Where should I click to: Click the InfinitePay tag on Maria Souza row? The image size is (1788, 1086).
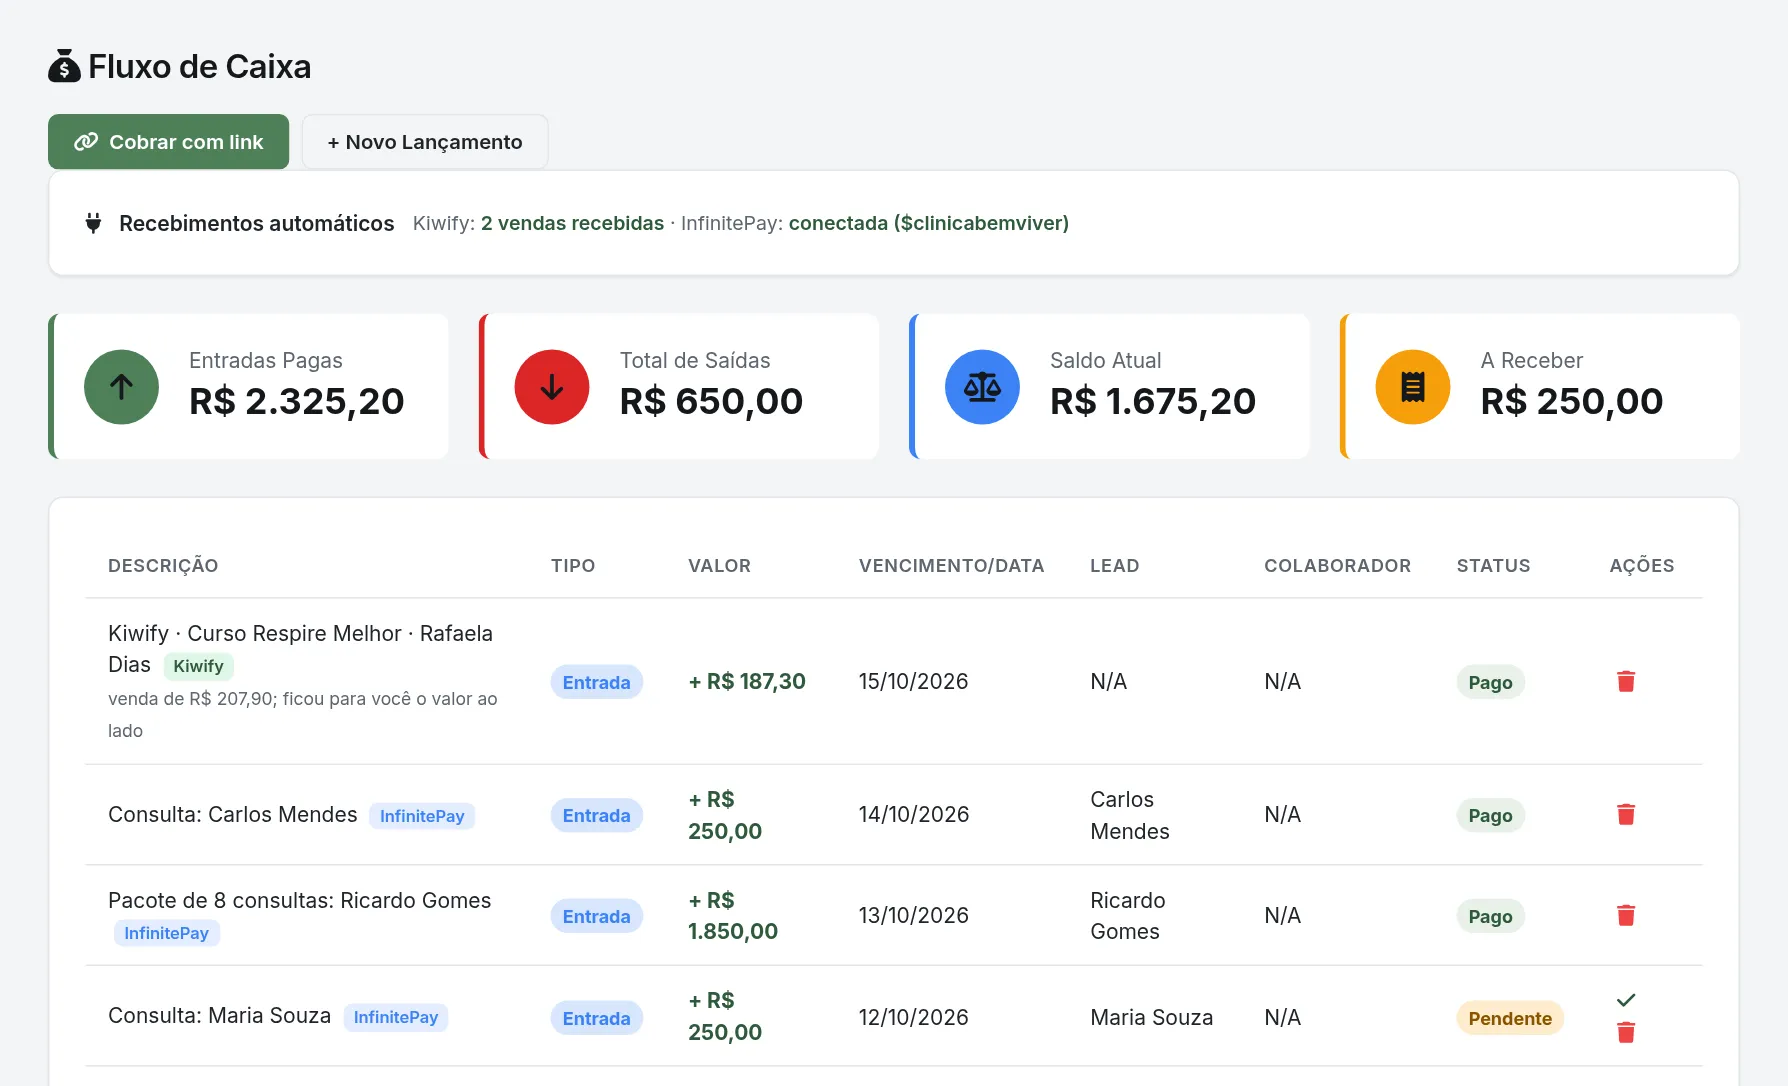coord(396,1017)
